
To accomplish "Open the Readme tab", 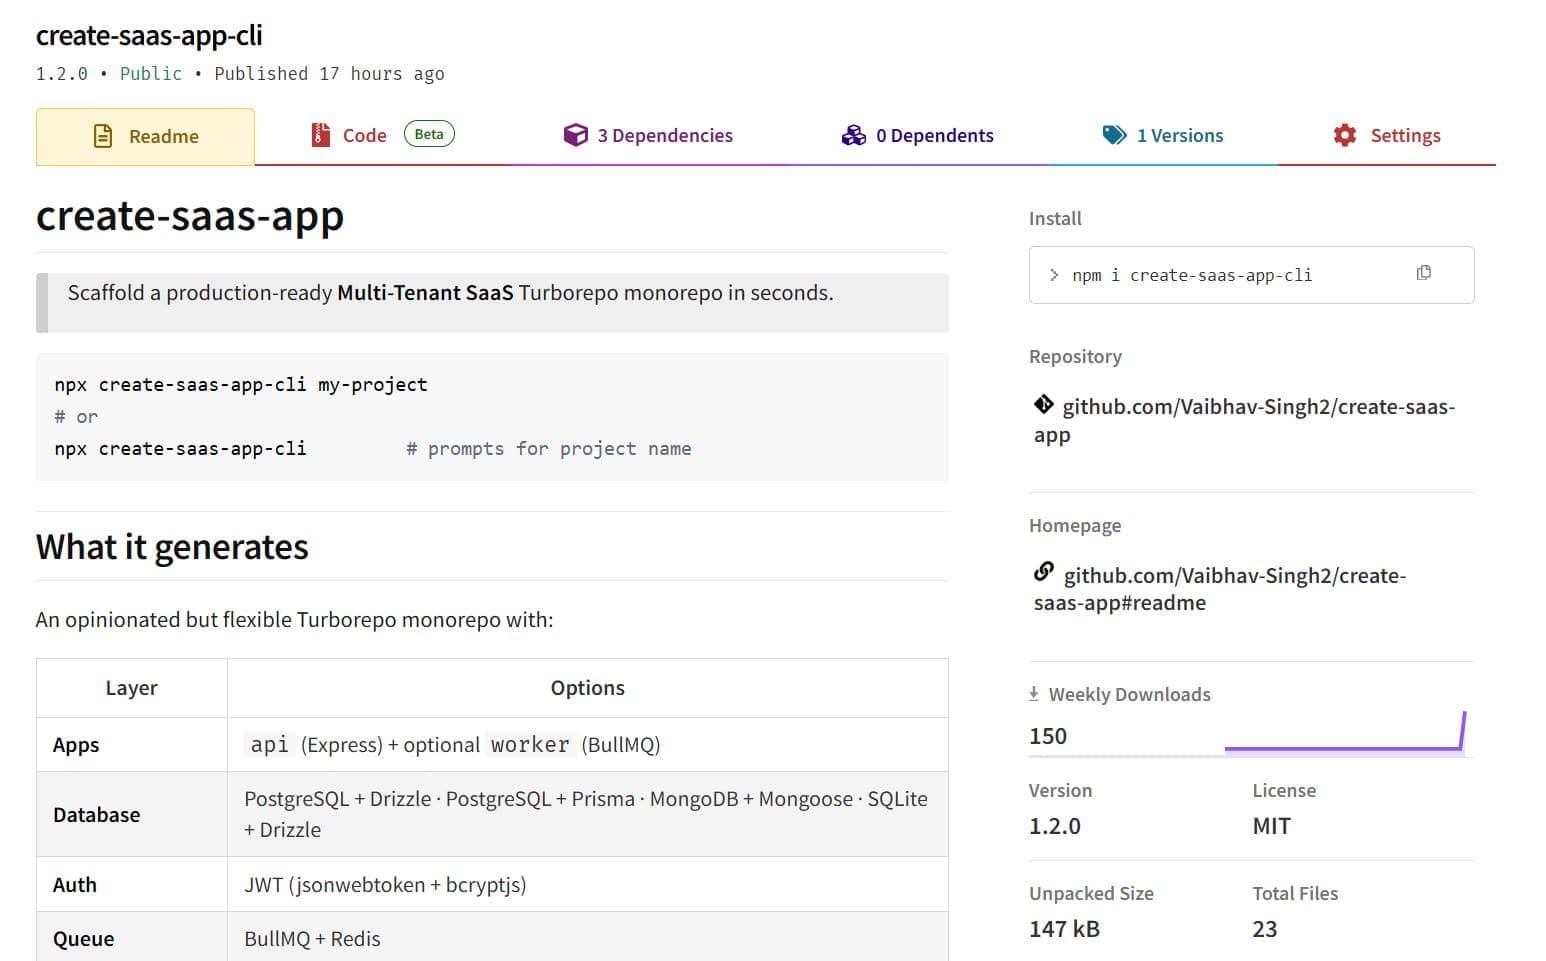I will point(145,136).
